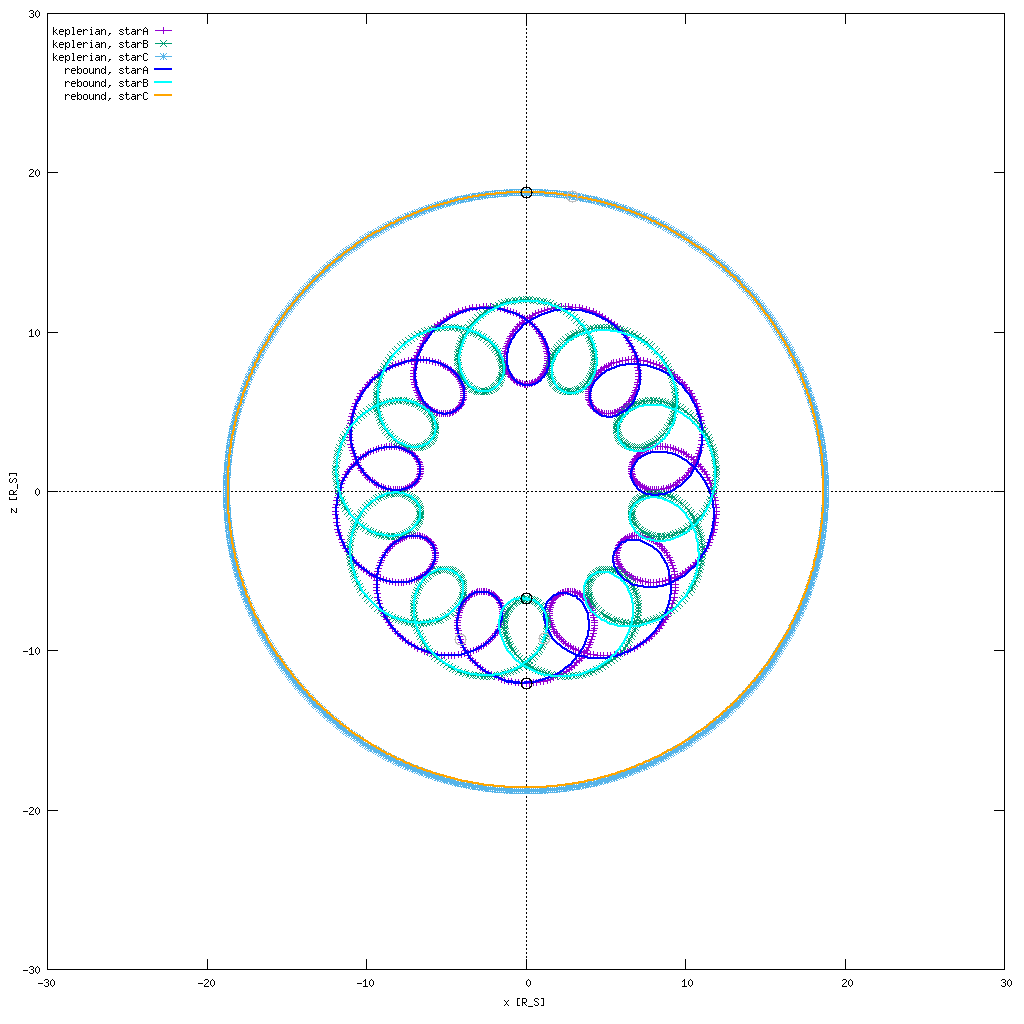Screen dimensions: 1024x1024
Task: Click the black circle marker on the outer orbit
Action: (x=526, y=193)
